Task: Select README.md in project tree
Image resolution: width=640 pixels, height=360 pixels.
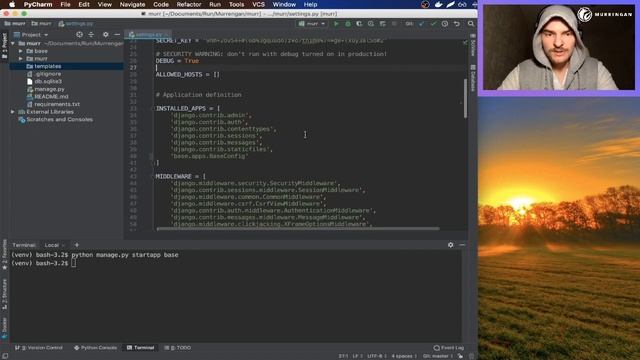Action: [x=51, y=97]
